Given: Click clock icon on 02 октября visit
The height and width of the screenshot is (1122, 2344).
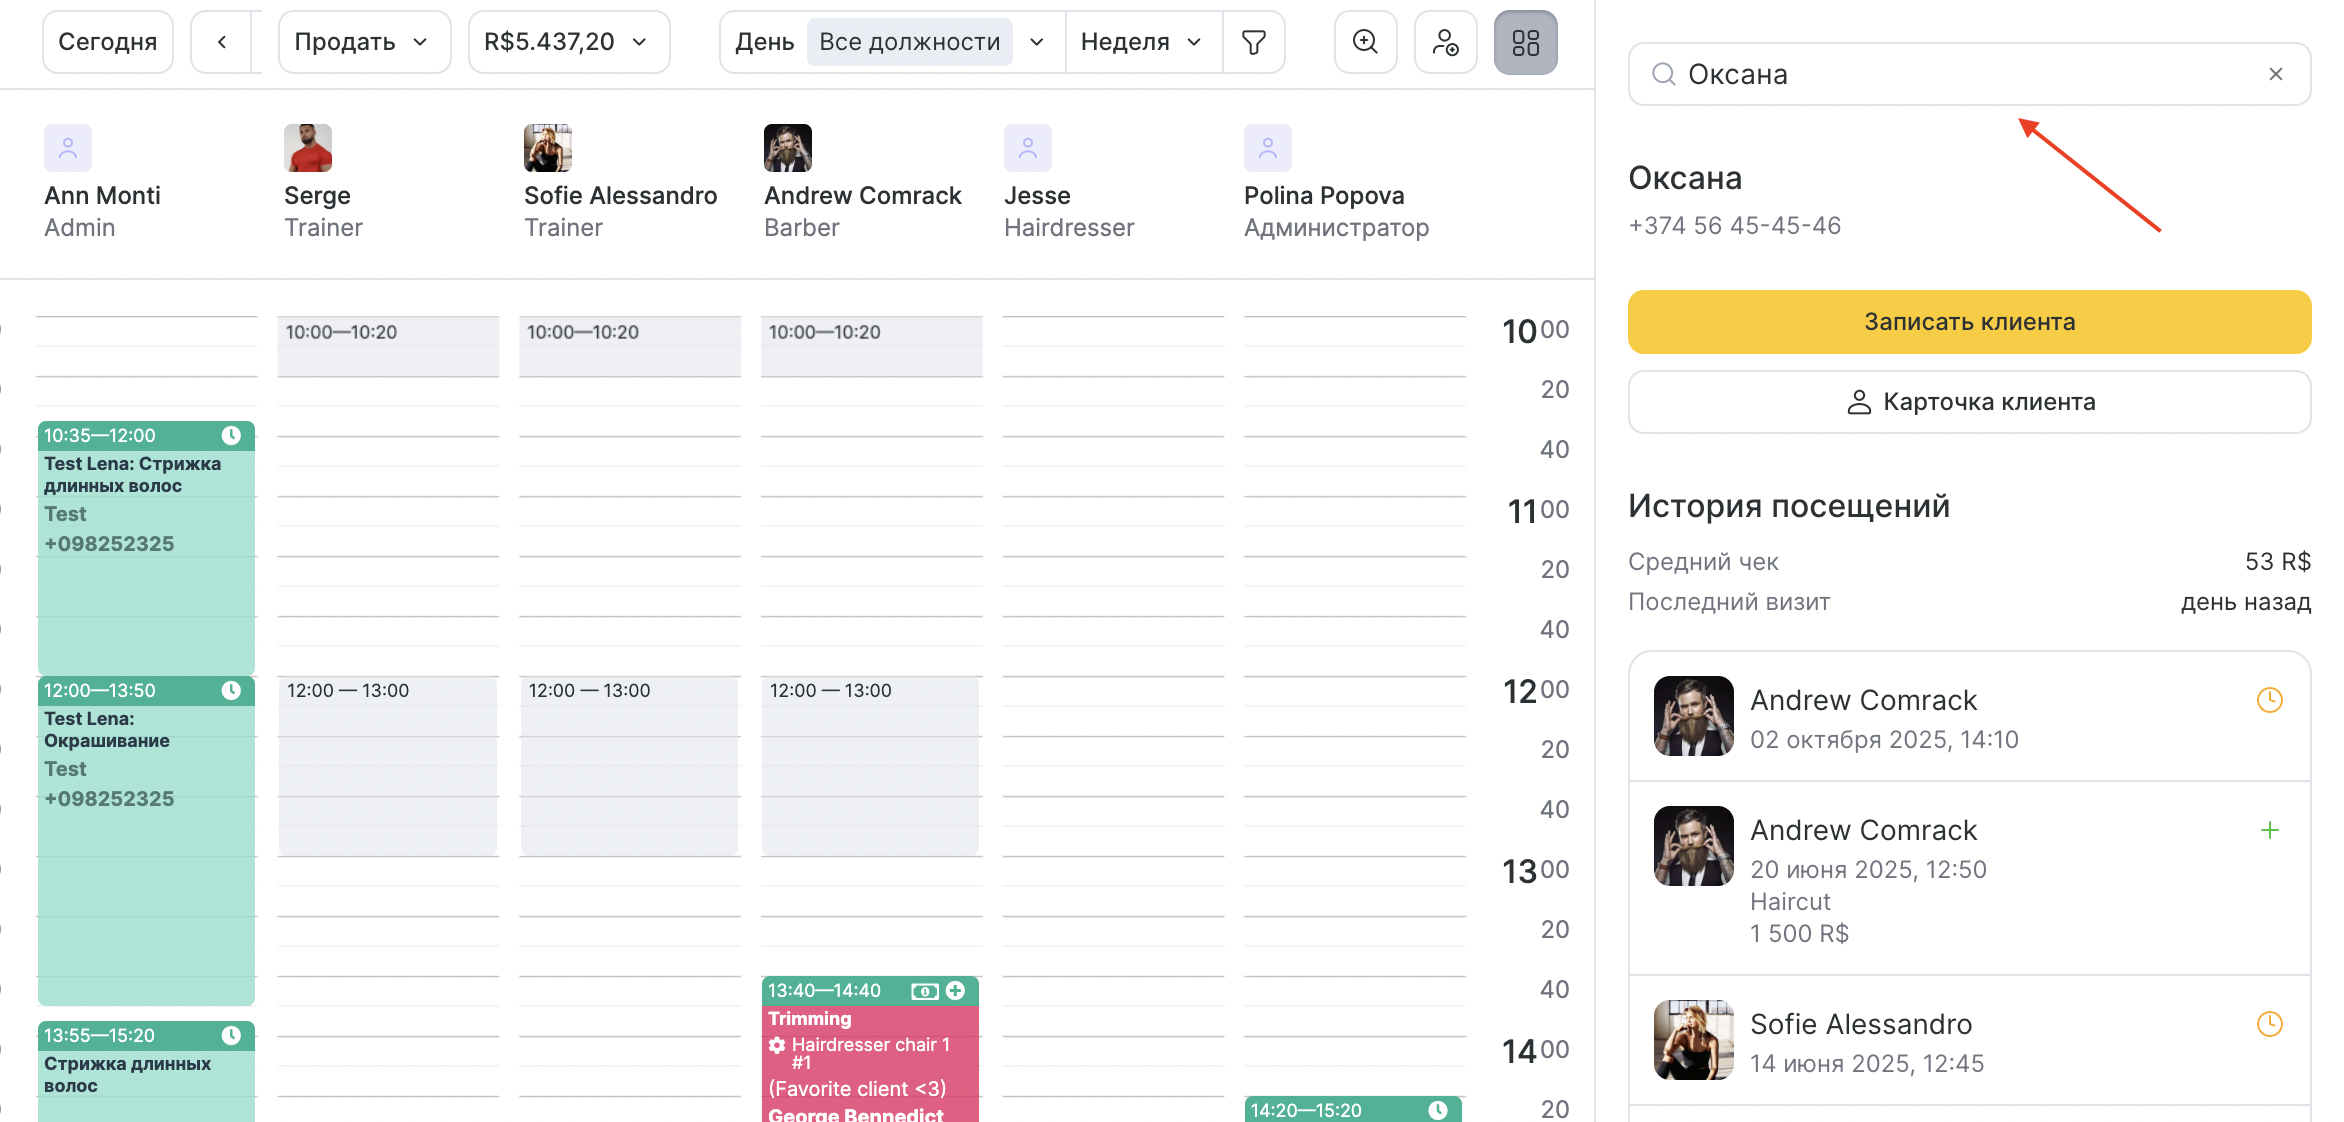Looking at the screenshot, I should pyautogui.click(x=2270, y=700).
